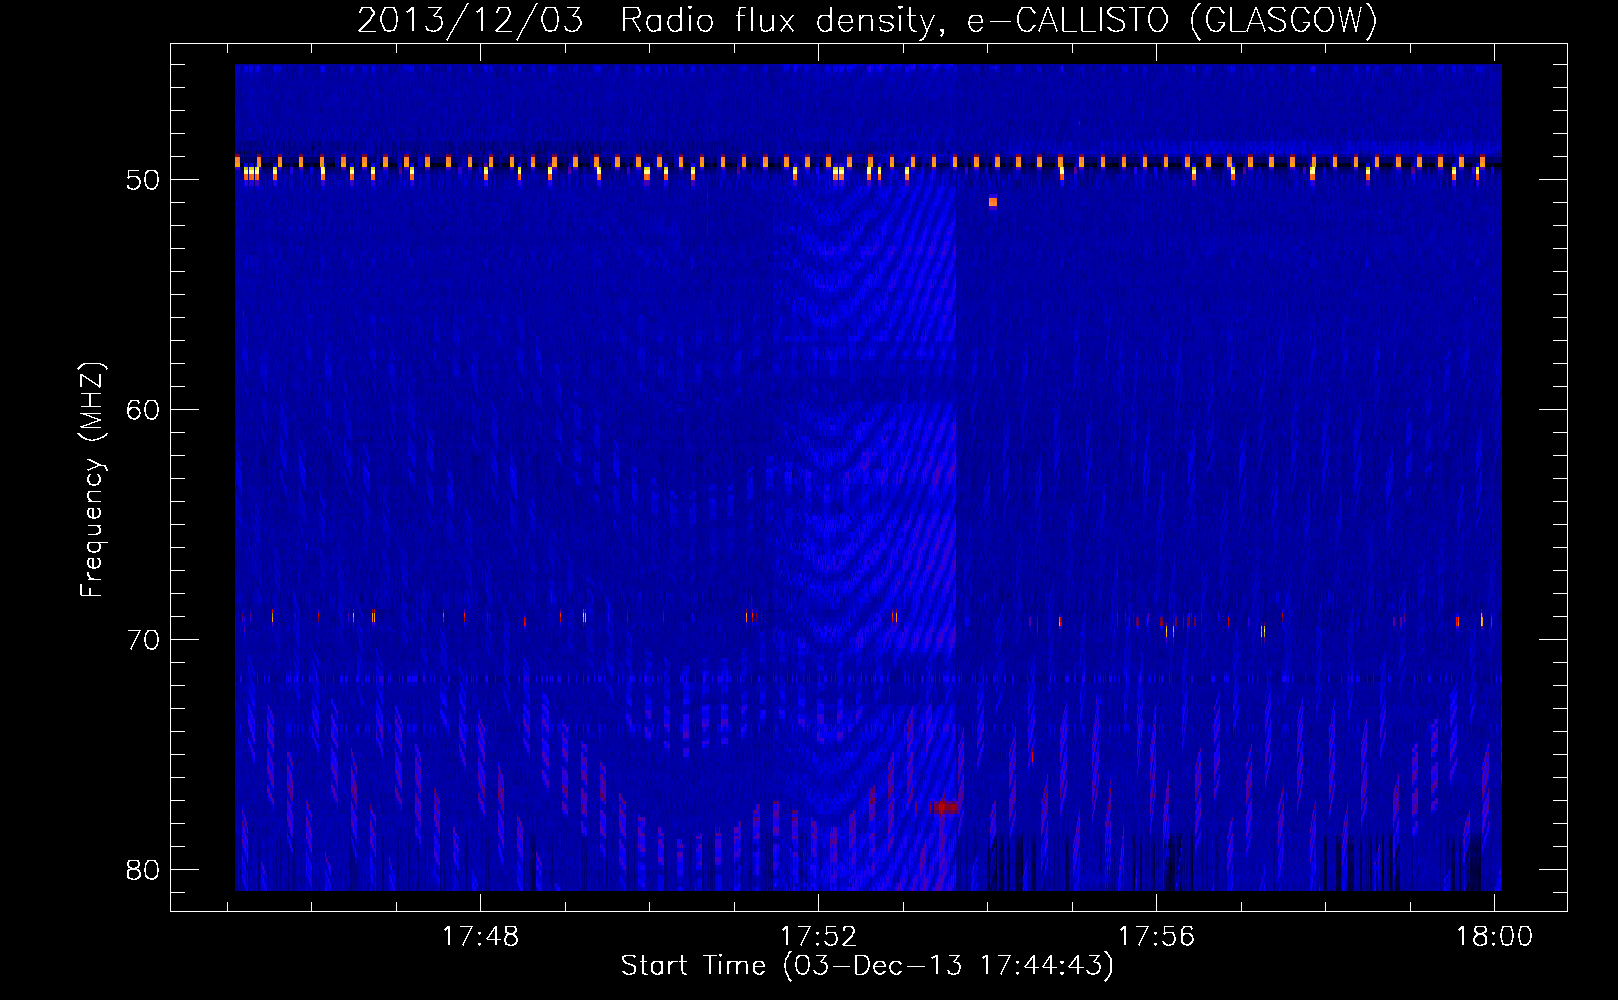Image resolution: width=1618 pixels, height=1000 pixels.
Task: Click the plot title '2013/12/03 Radio flux density'
Action: (868, 20)
